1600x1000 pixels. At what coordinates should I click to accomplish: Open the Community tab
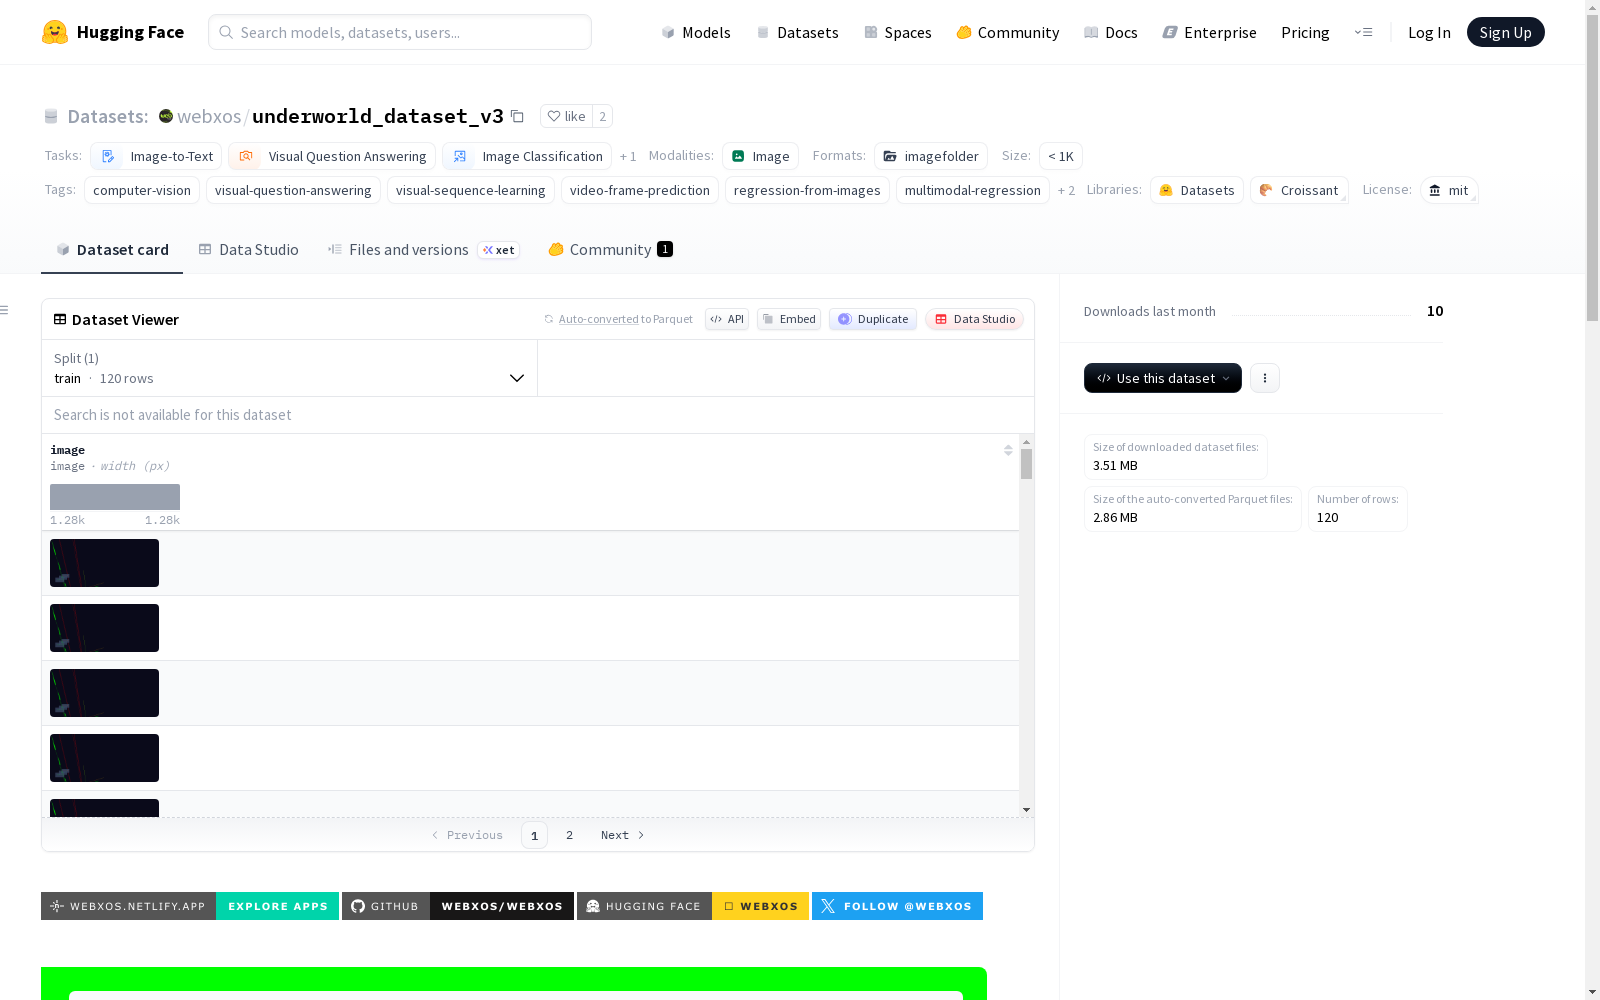pyautogui.click(x=610, y=250)
